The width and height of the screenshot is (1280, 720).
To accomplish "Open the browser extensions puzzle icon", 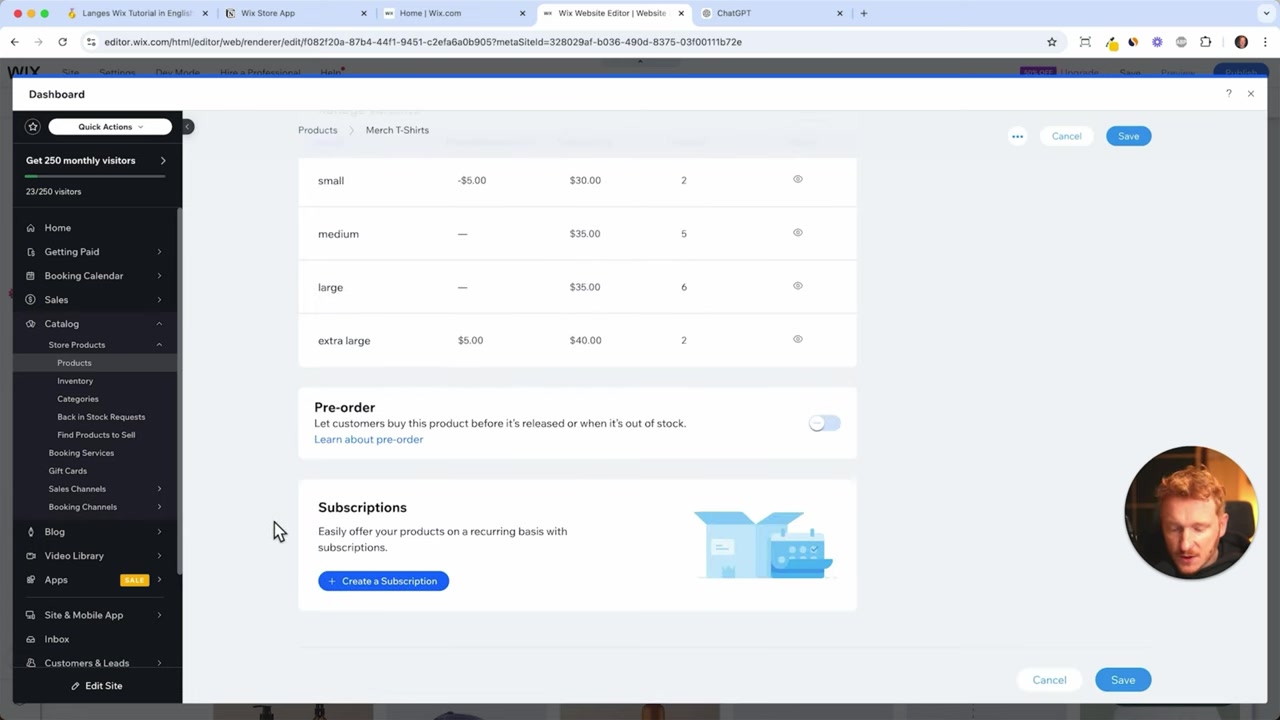I will (x=1205, y=42).
